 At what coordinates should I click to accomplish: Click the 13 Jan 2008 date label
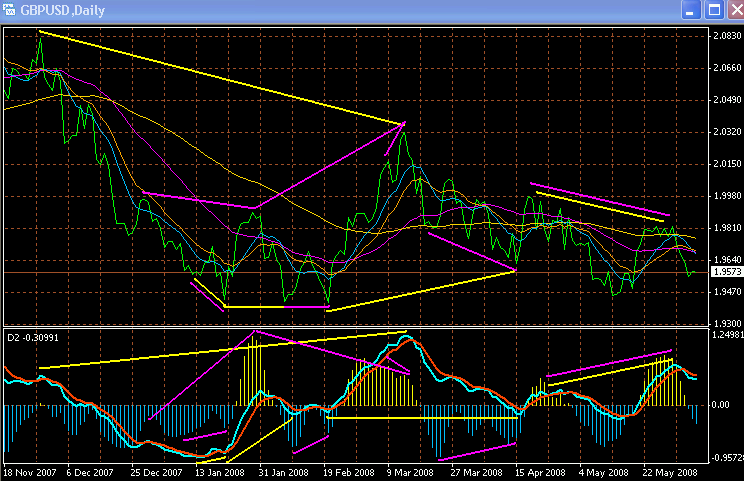[x=220, y=473]
